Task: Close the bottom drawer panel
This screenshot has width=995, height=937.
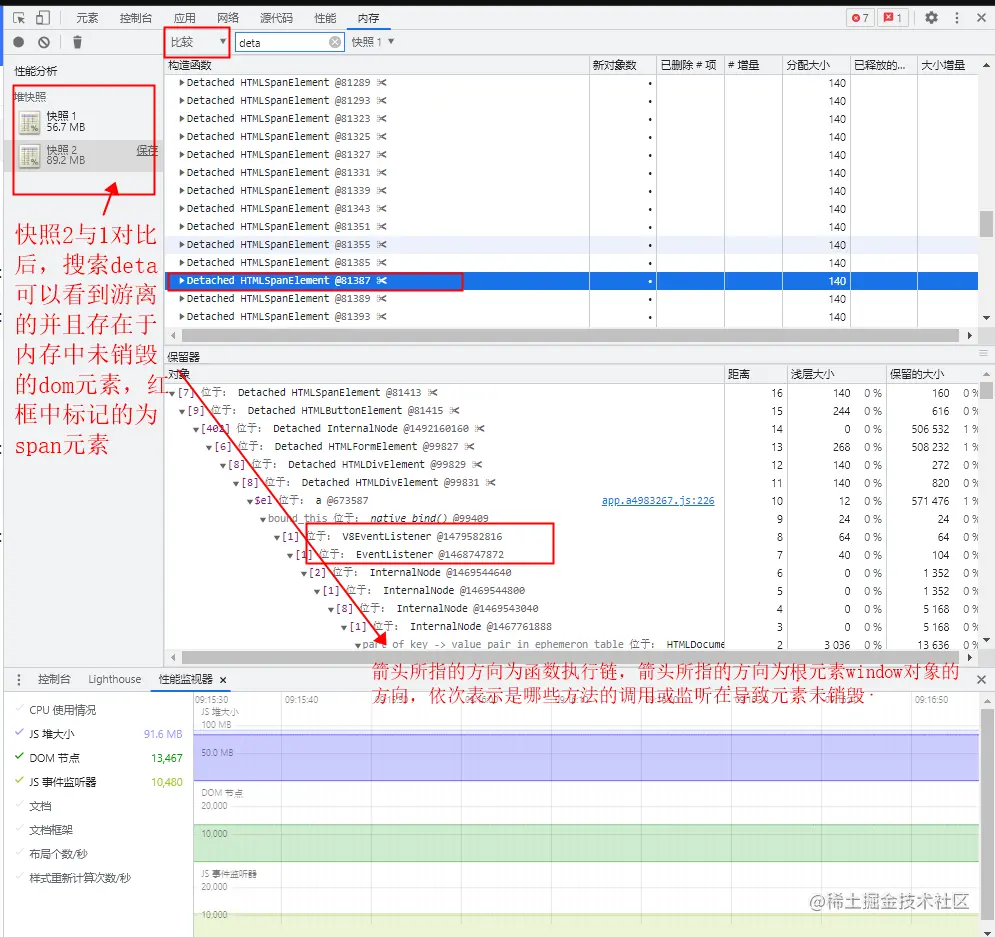Action: [x=981, y=679]
